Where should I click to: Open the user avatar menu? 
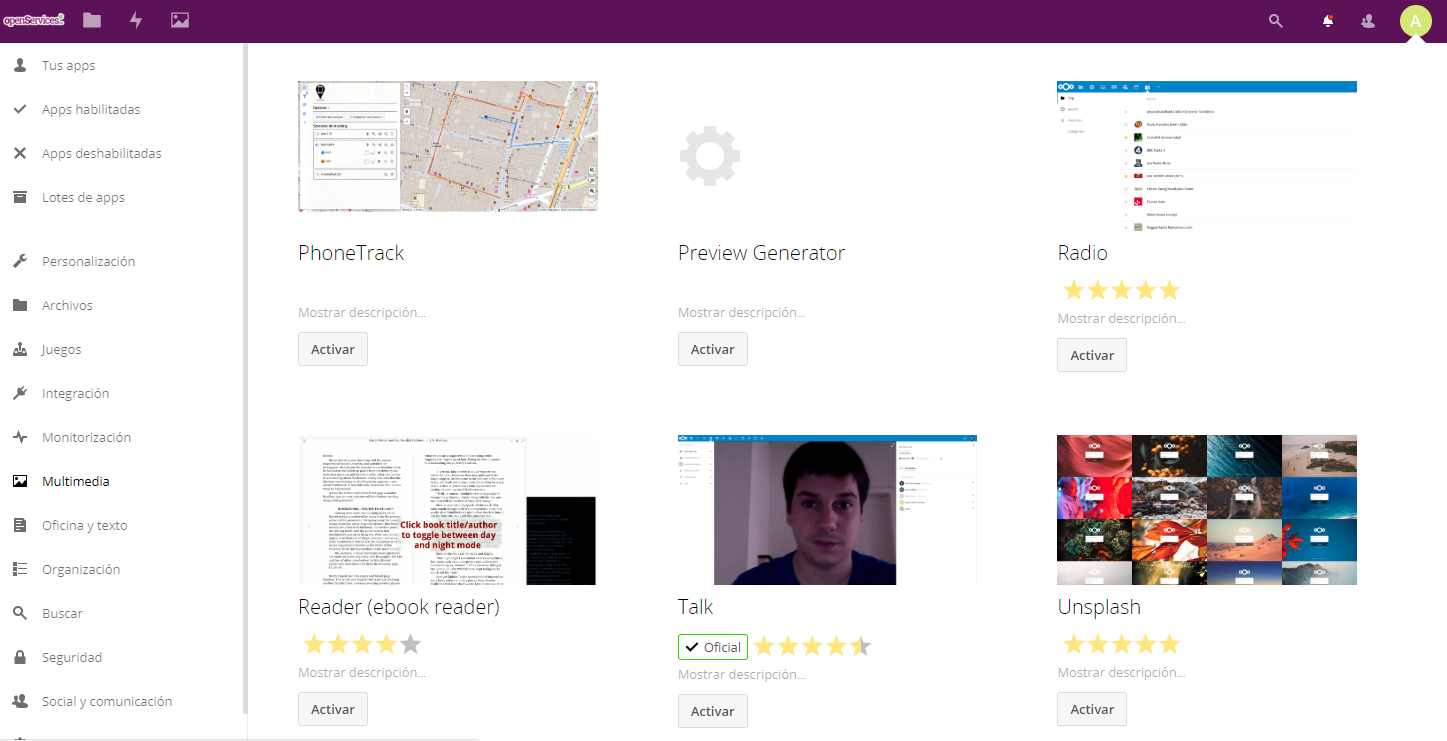[1415, 21]
